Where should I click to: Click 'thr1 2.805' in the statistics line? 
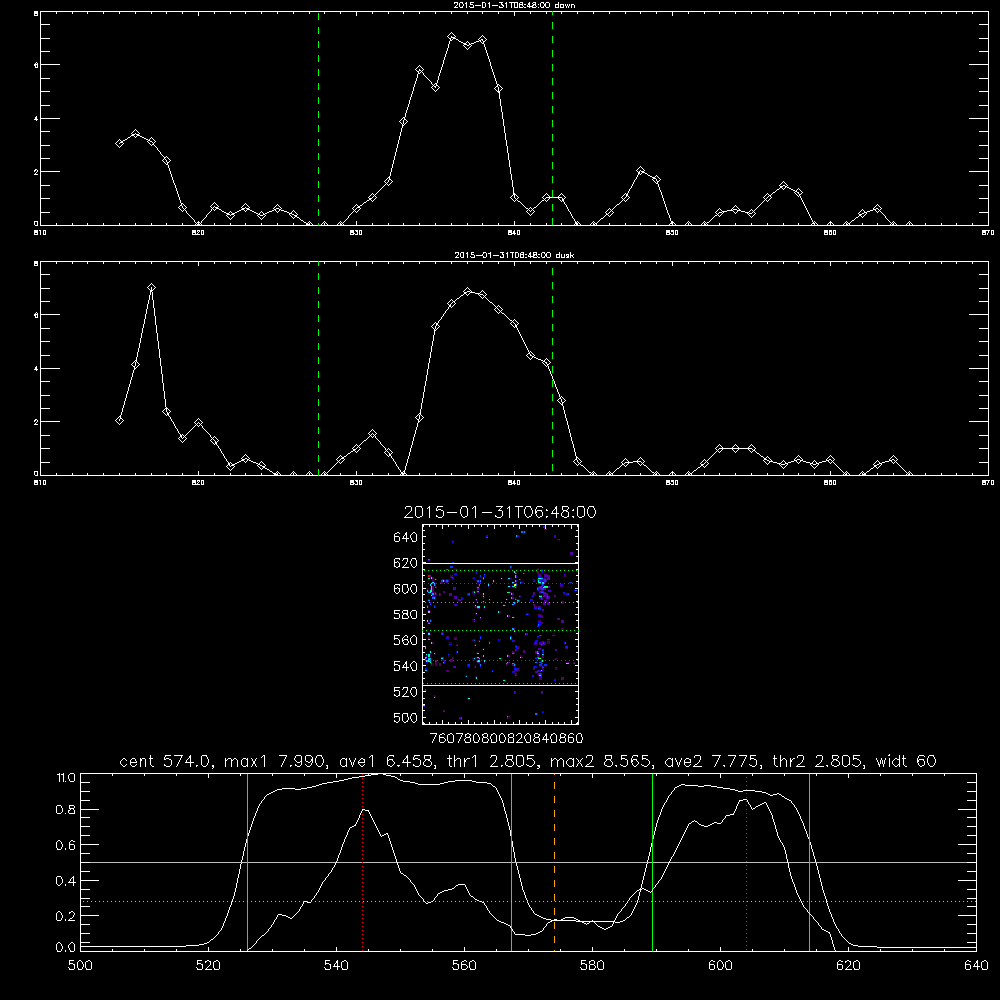(491, 761)
